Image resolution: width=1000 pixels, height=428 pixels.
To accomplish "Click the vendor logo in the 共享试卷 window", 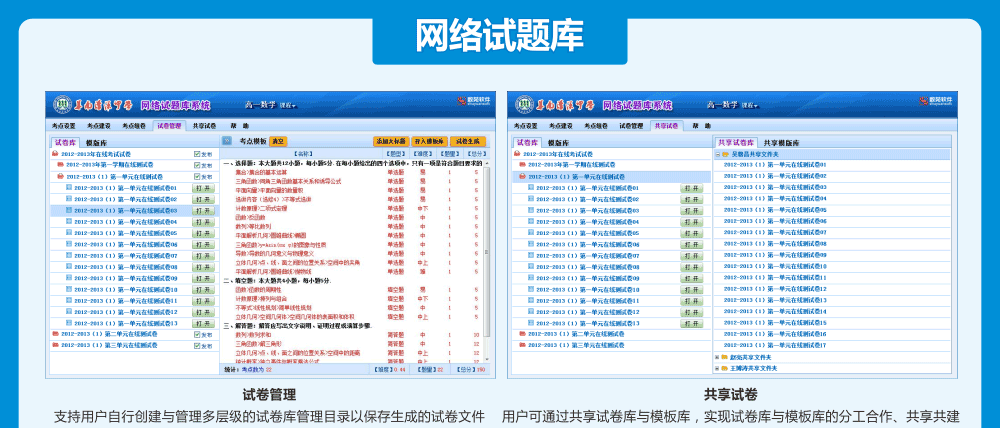I will 927,100.
